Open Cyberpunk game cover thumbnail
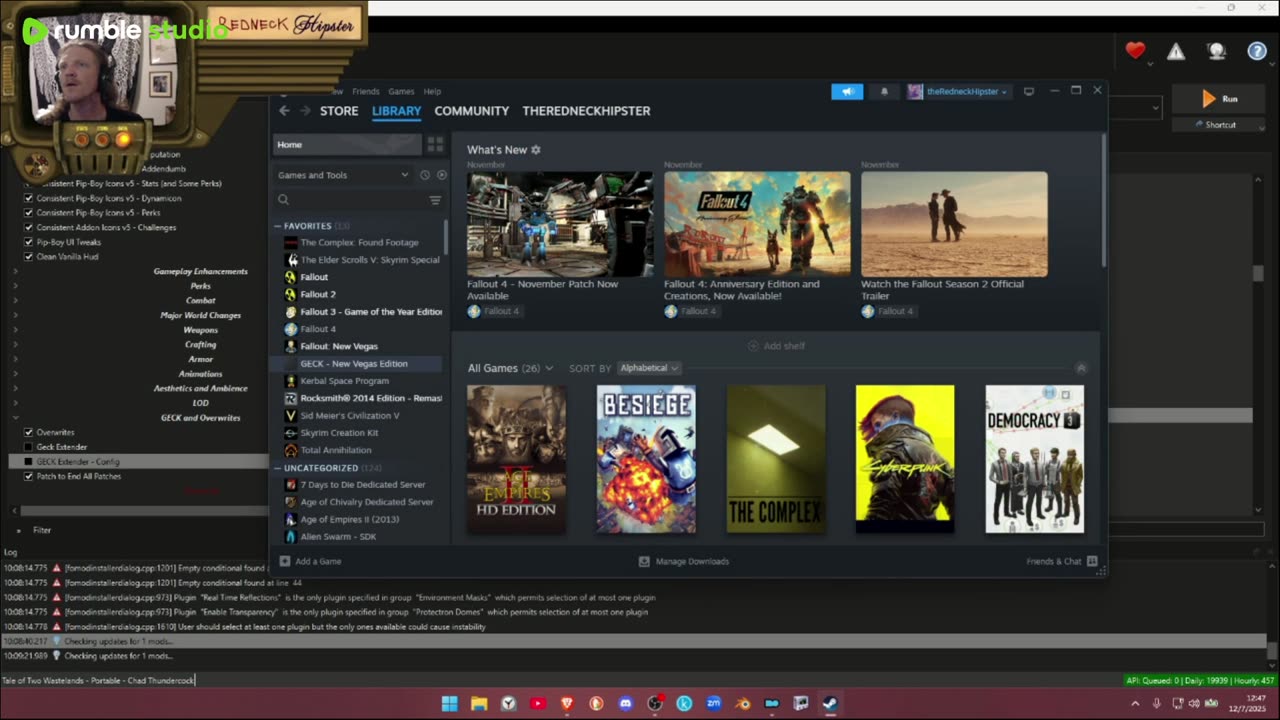The image size is (1280, 720). pos(905,459)
